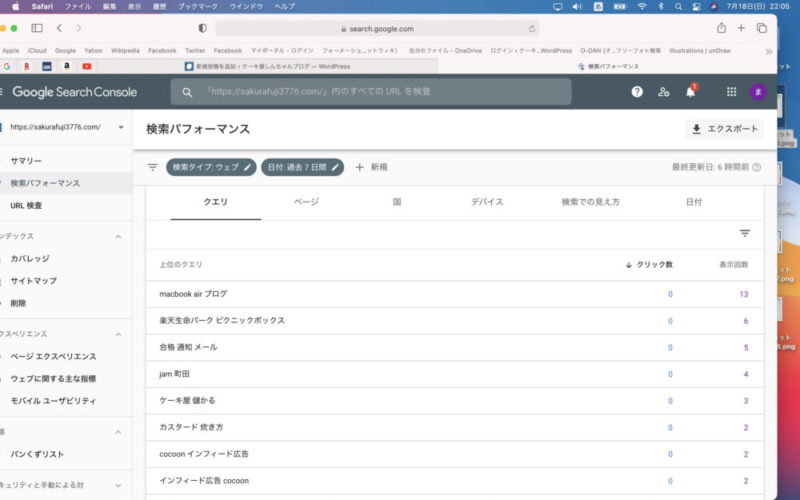
Task: Collapse the section above パンくずリスト
Action: 118,432
